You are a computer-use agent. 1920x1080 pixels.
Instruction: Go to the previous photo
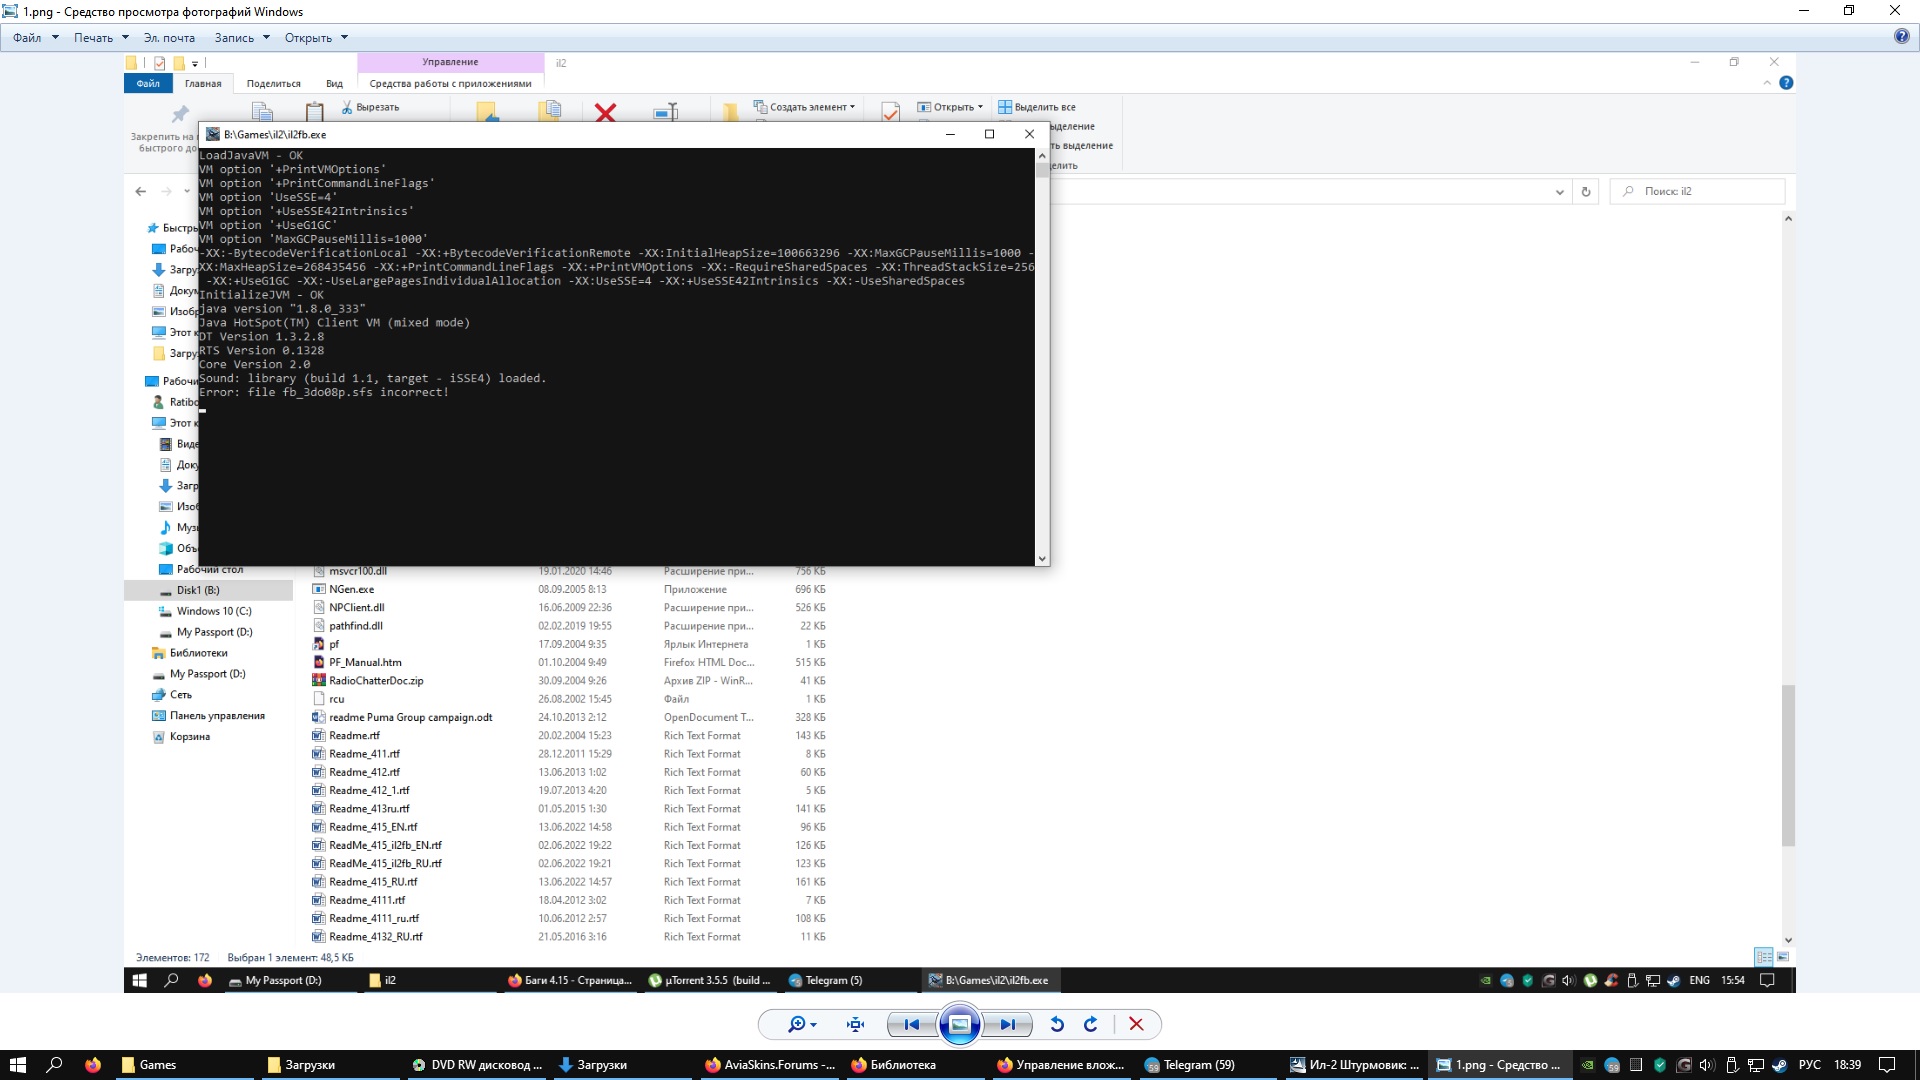click(x=911, y=1024)
